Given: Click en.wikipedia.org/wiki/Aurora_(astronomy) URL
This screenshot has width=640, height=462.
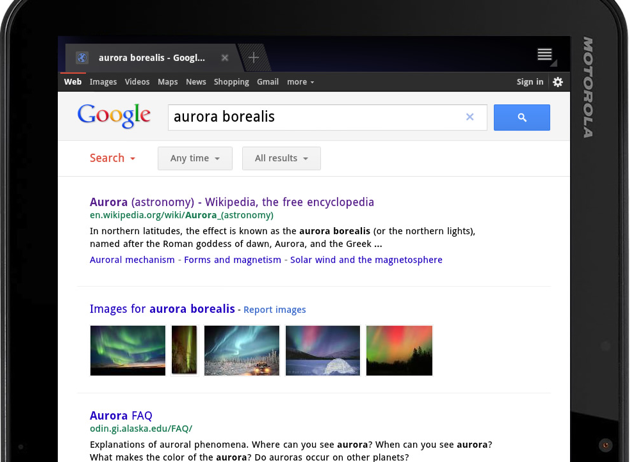Looking at the screenshot, I should [182, 215].
